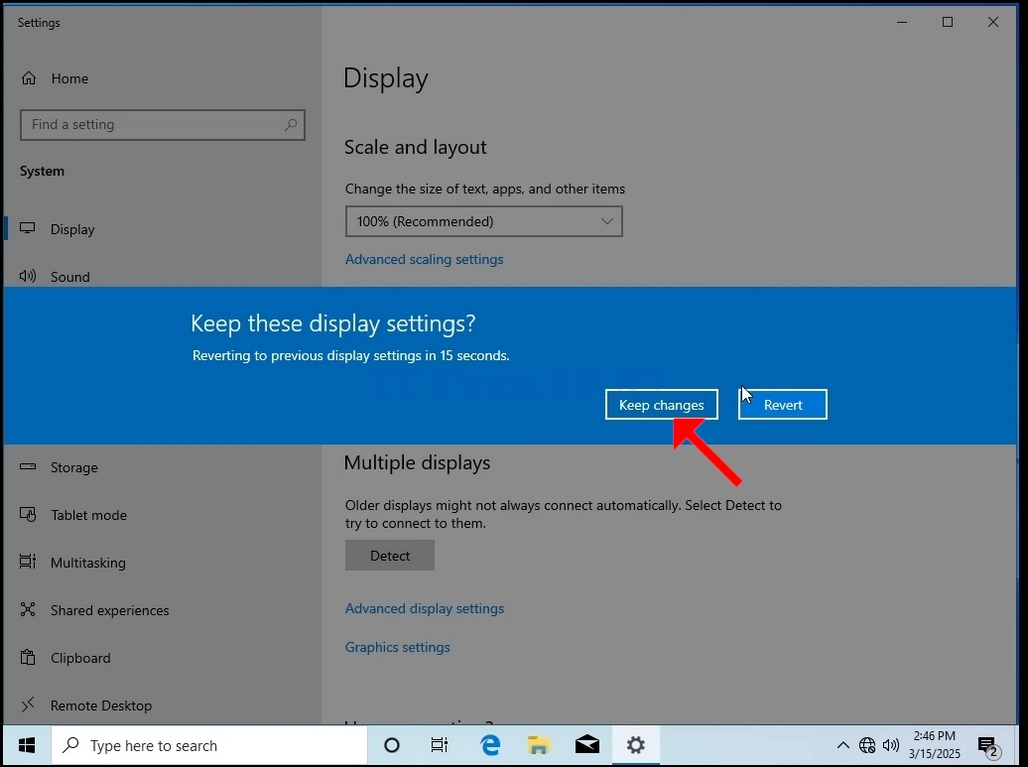Select Display in the sidebar

click(x=72, y=229)
